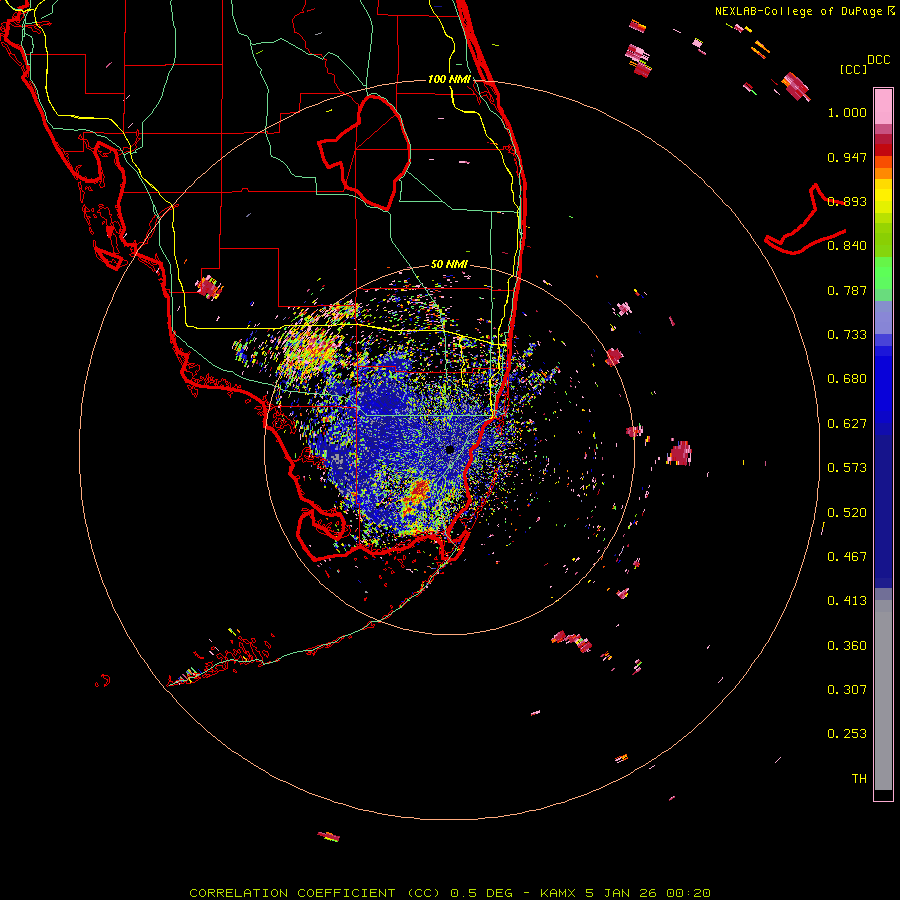Click the 0.520 scale label
This screenshot has width=900, height=900.
[x=847, y=513]
